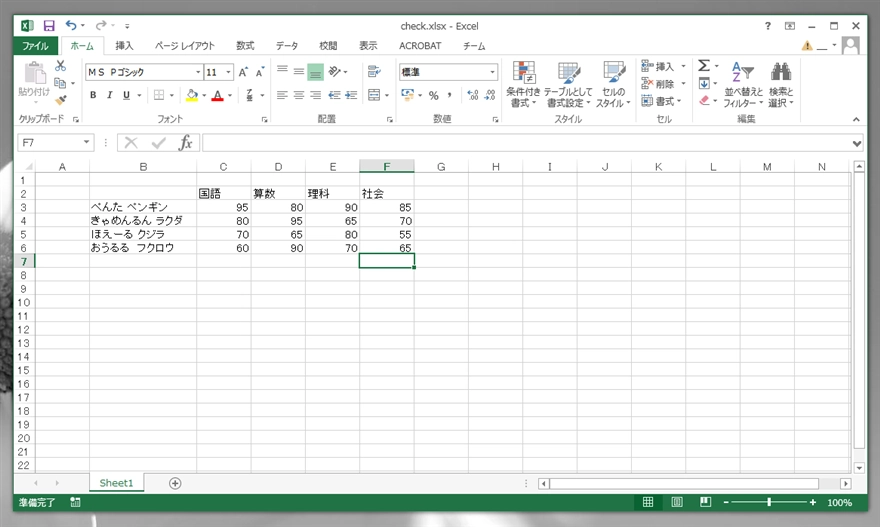880x527 pixels.
Task: Open Find and Select (検索と選択)
Action: (x=781, y=84)
